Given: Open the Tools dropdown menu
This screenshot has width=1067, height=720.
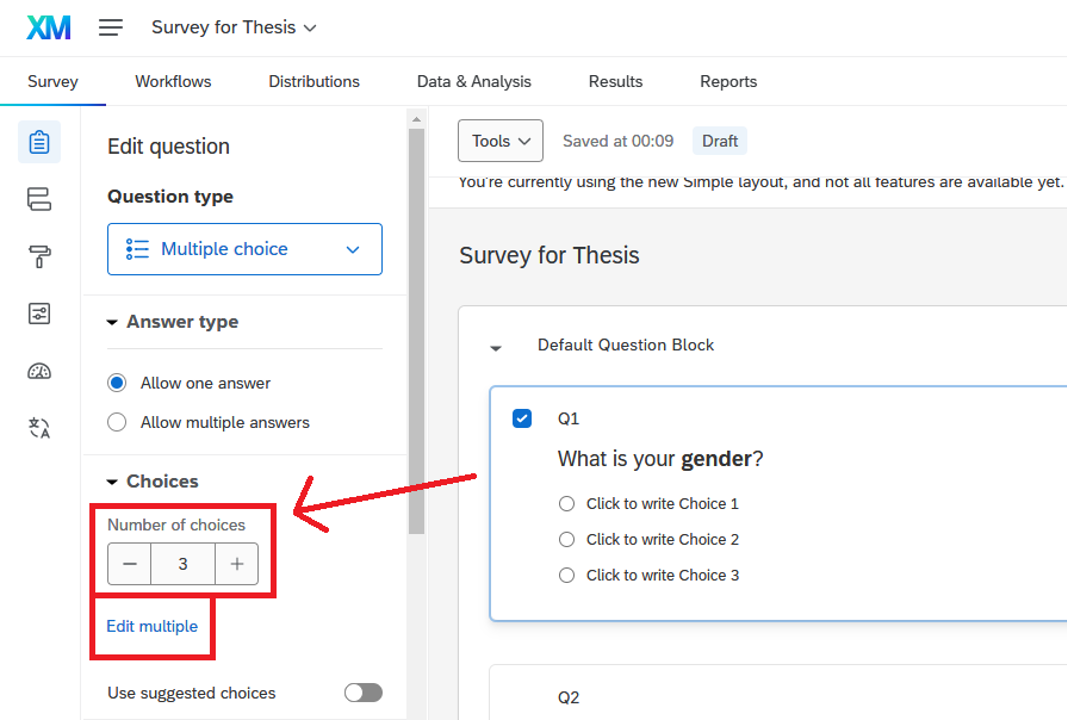Looking at the screenshot, I should (500, 141).
